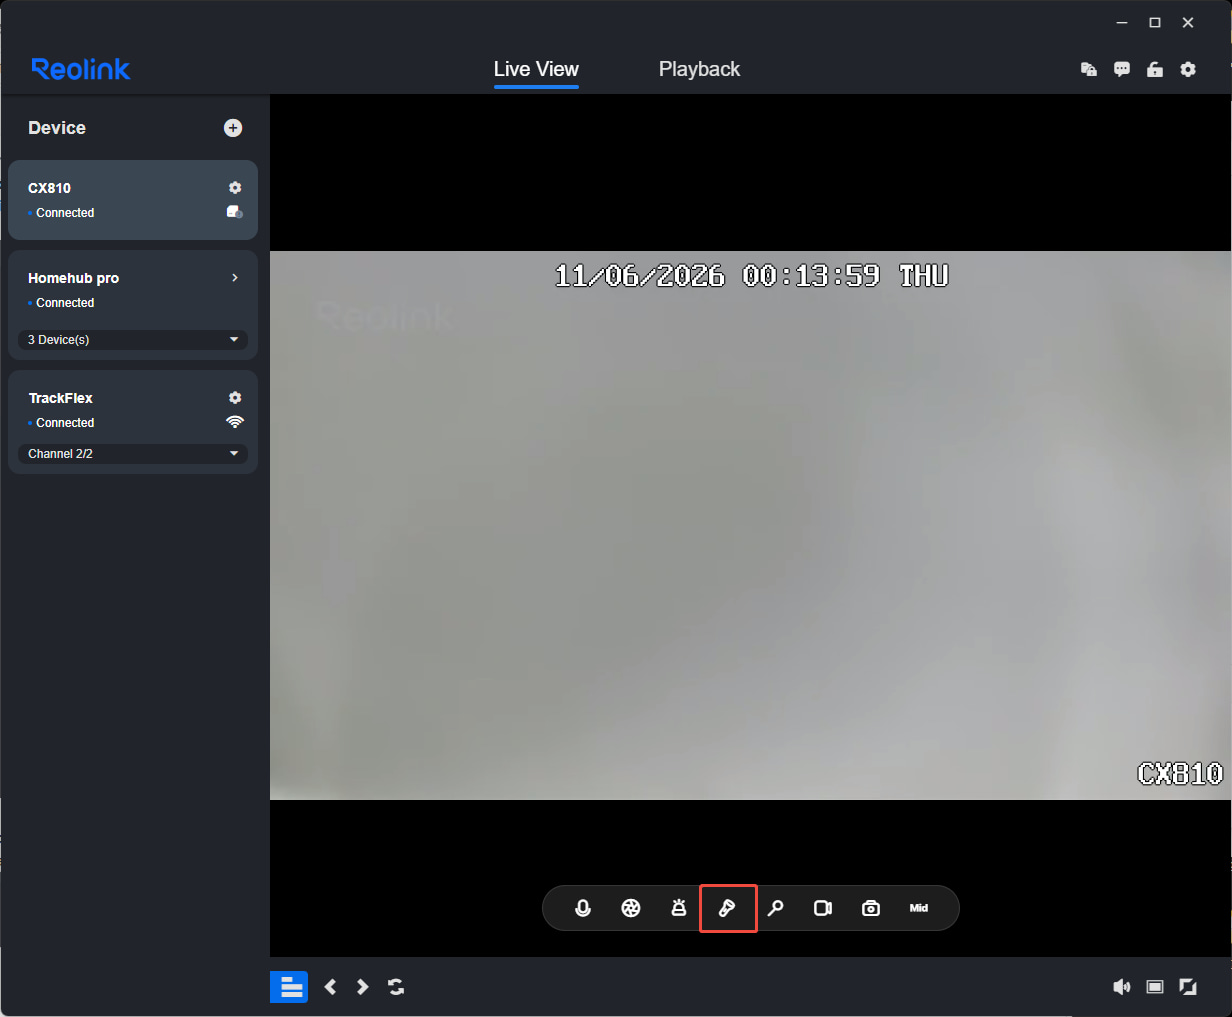Switch to the Playback tab
This screenshot has width=1232, height=1017.
coord(699,69)
